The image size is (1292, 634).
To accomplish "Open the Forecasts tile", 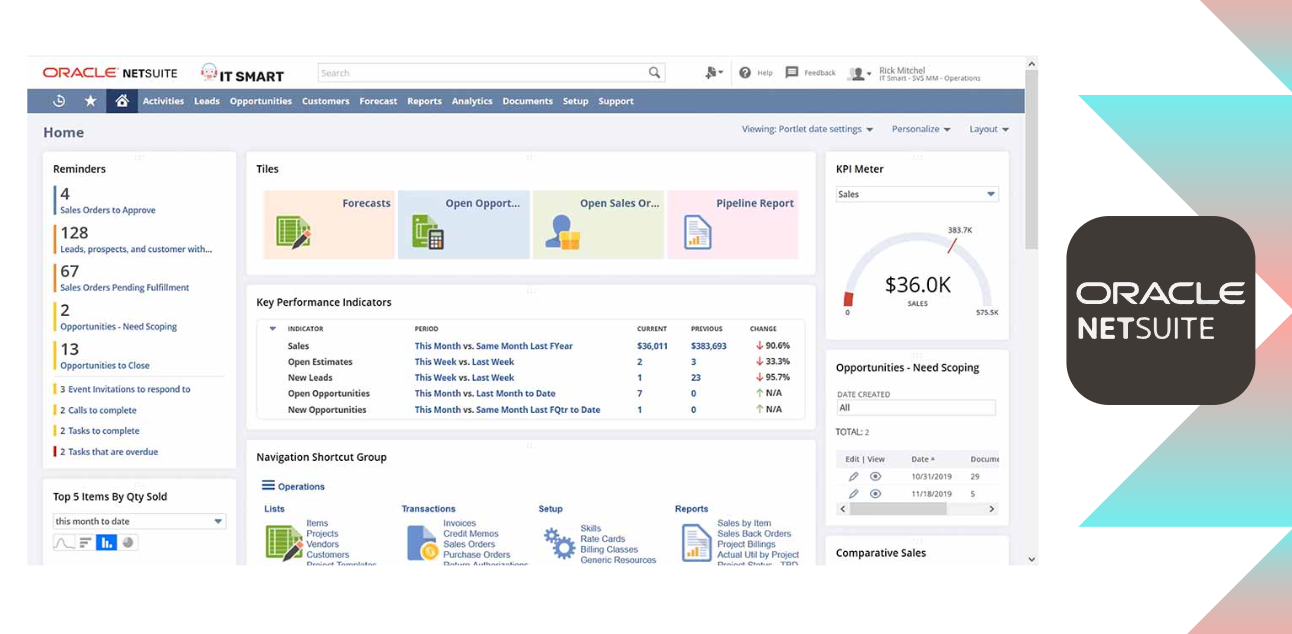I will (329, 225).
